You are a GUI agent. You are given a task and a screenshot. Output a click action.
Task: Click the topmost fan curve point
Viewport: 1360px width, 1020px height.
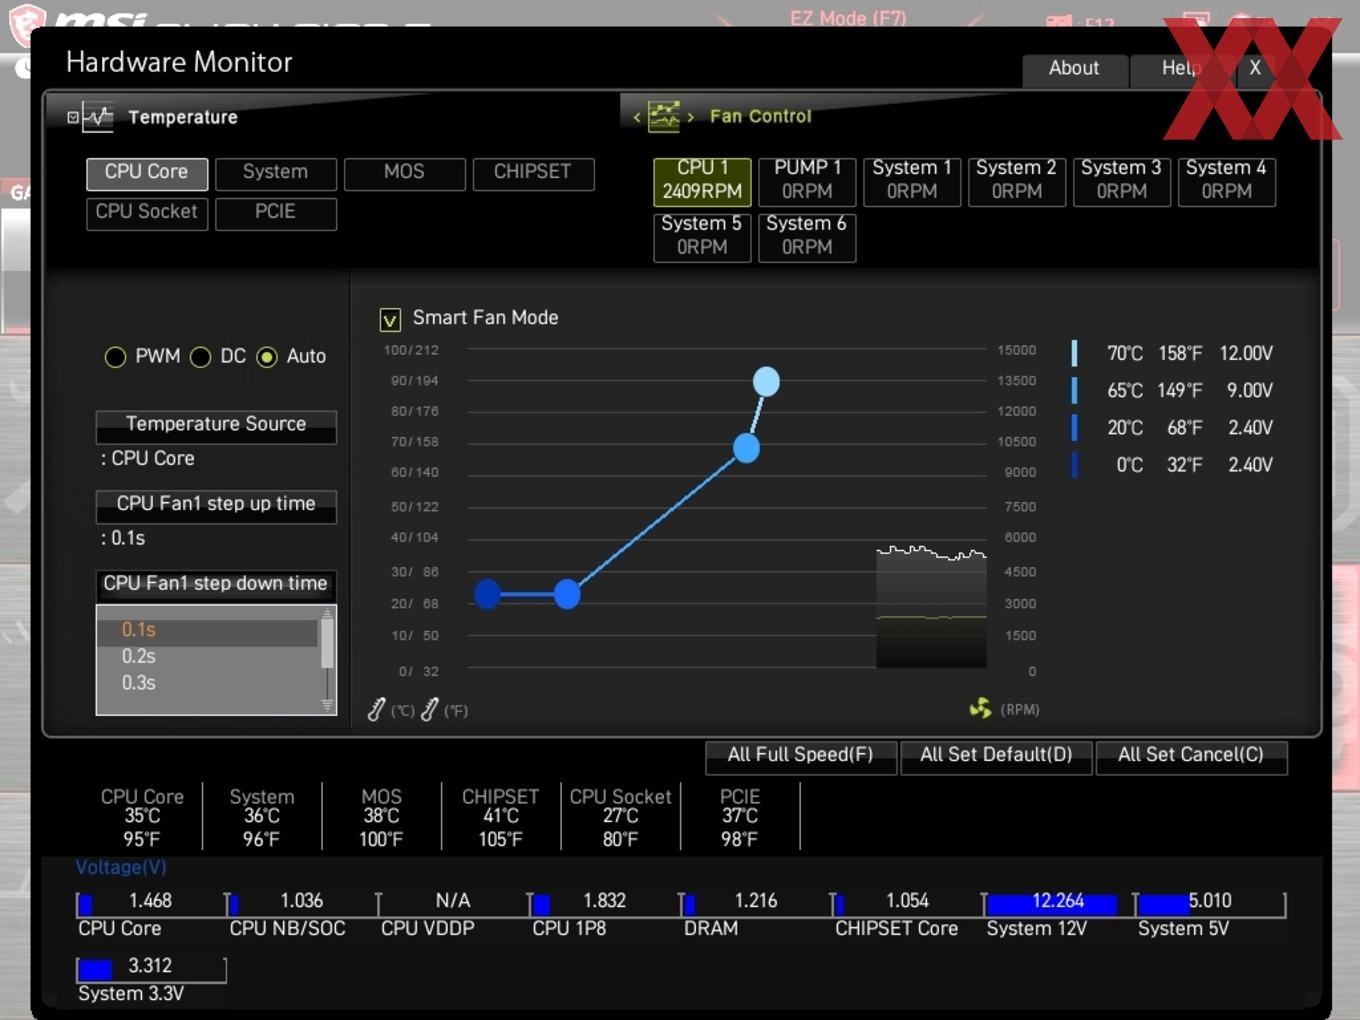(x=766, y=382)
